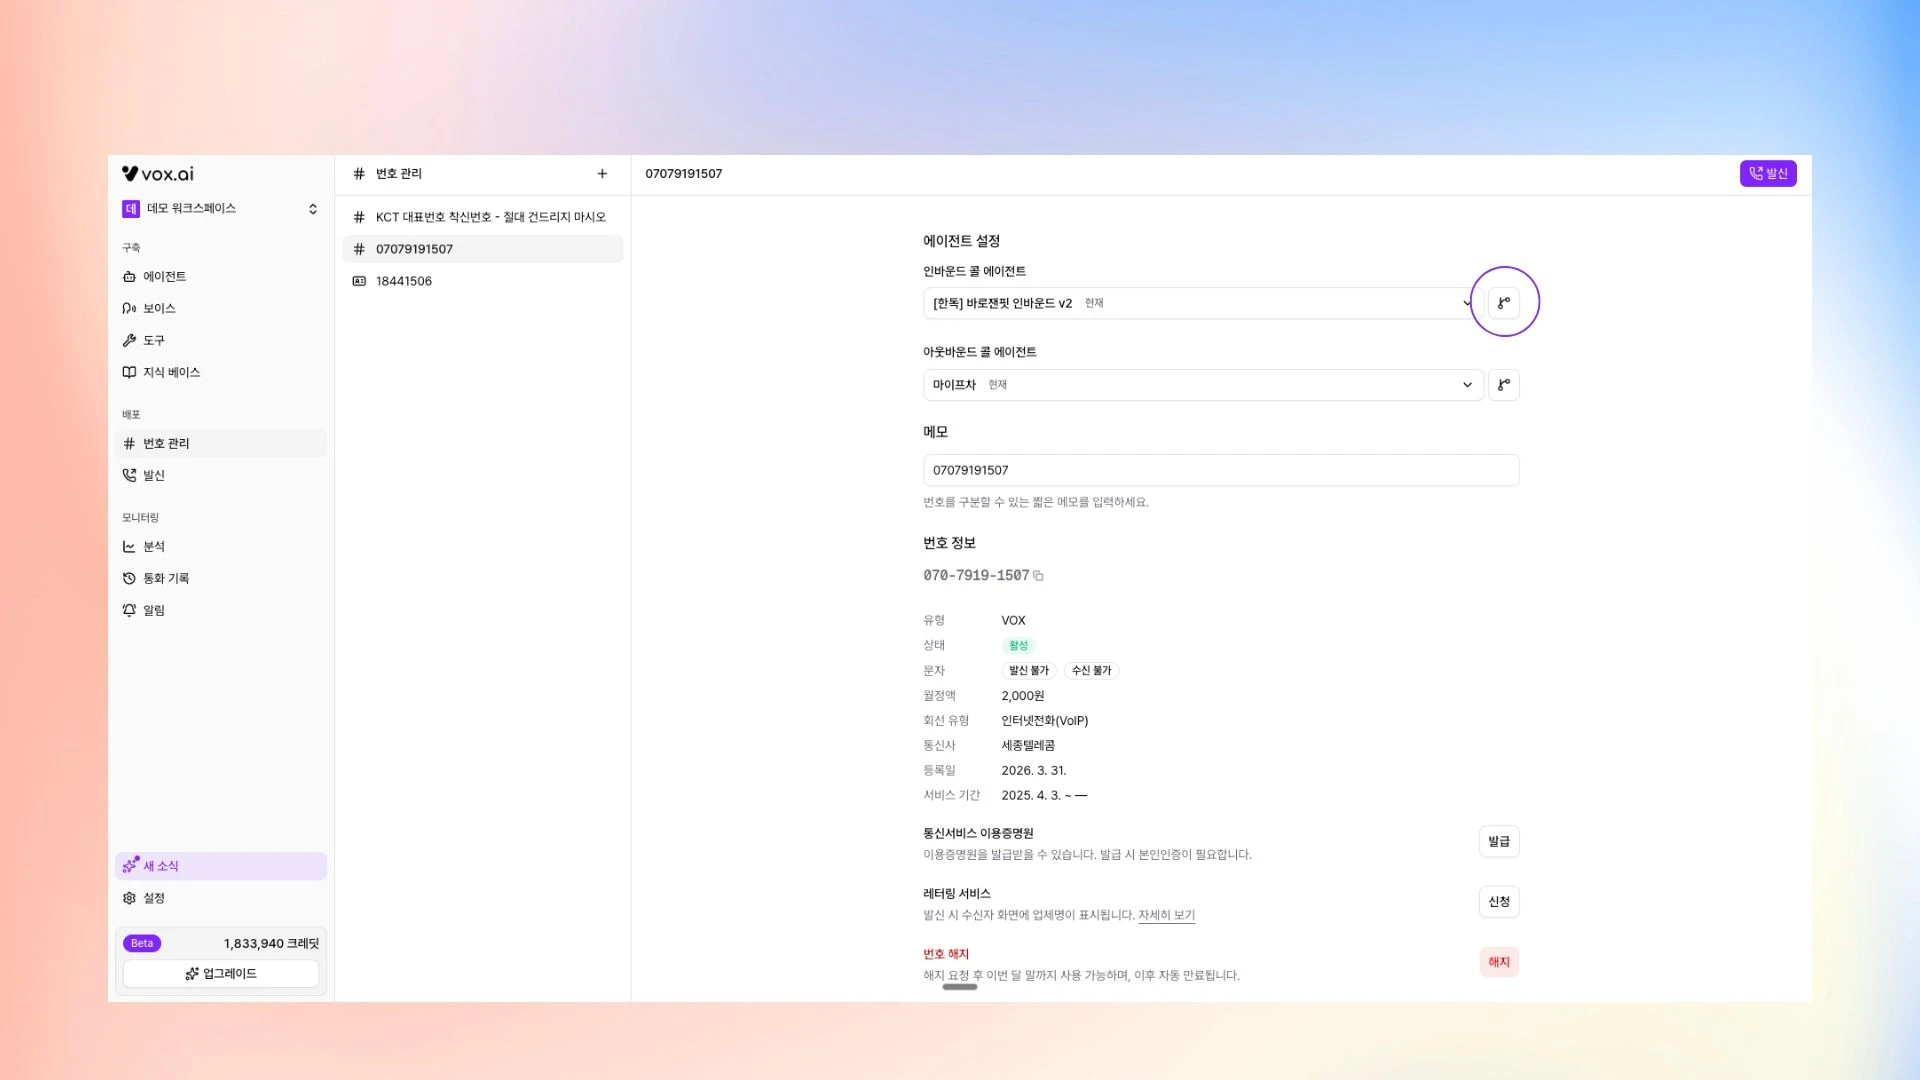The image size is (1920, 1080).
Task: Click the branch icon next to 마이프차 agent
Action: [1504, 385]
